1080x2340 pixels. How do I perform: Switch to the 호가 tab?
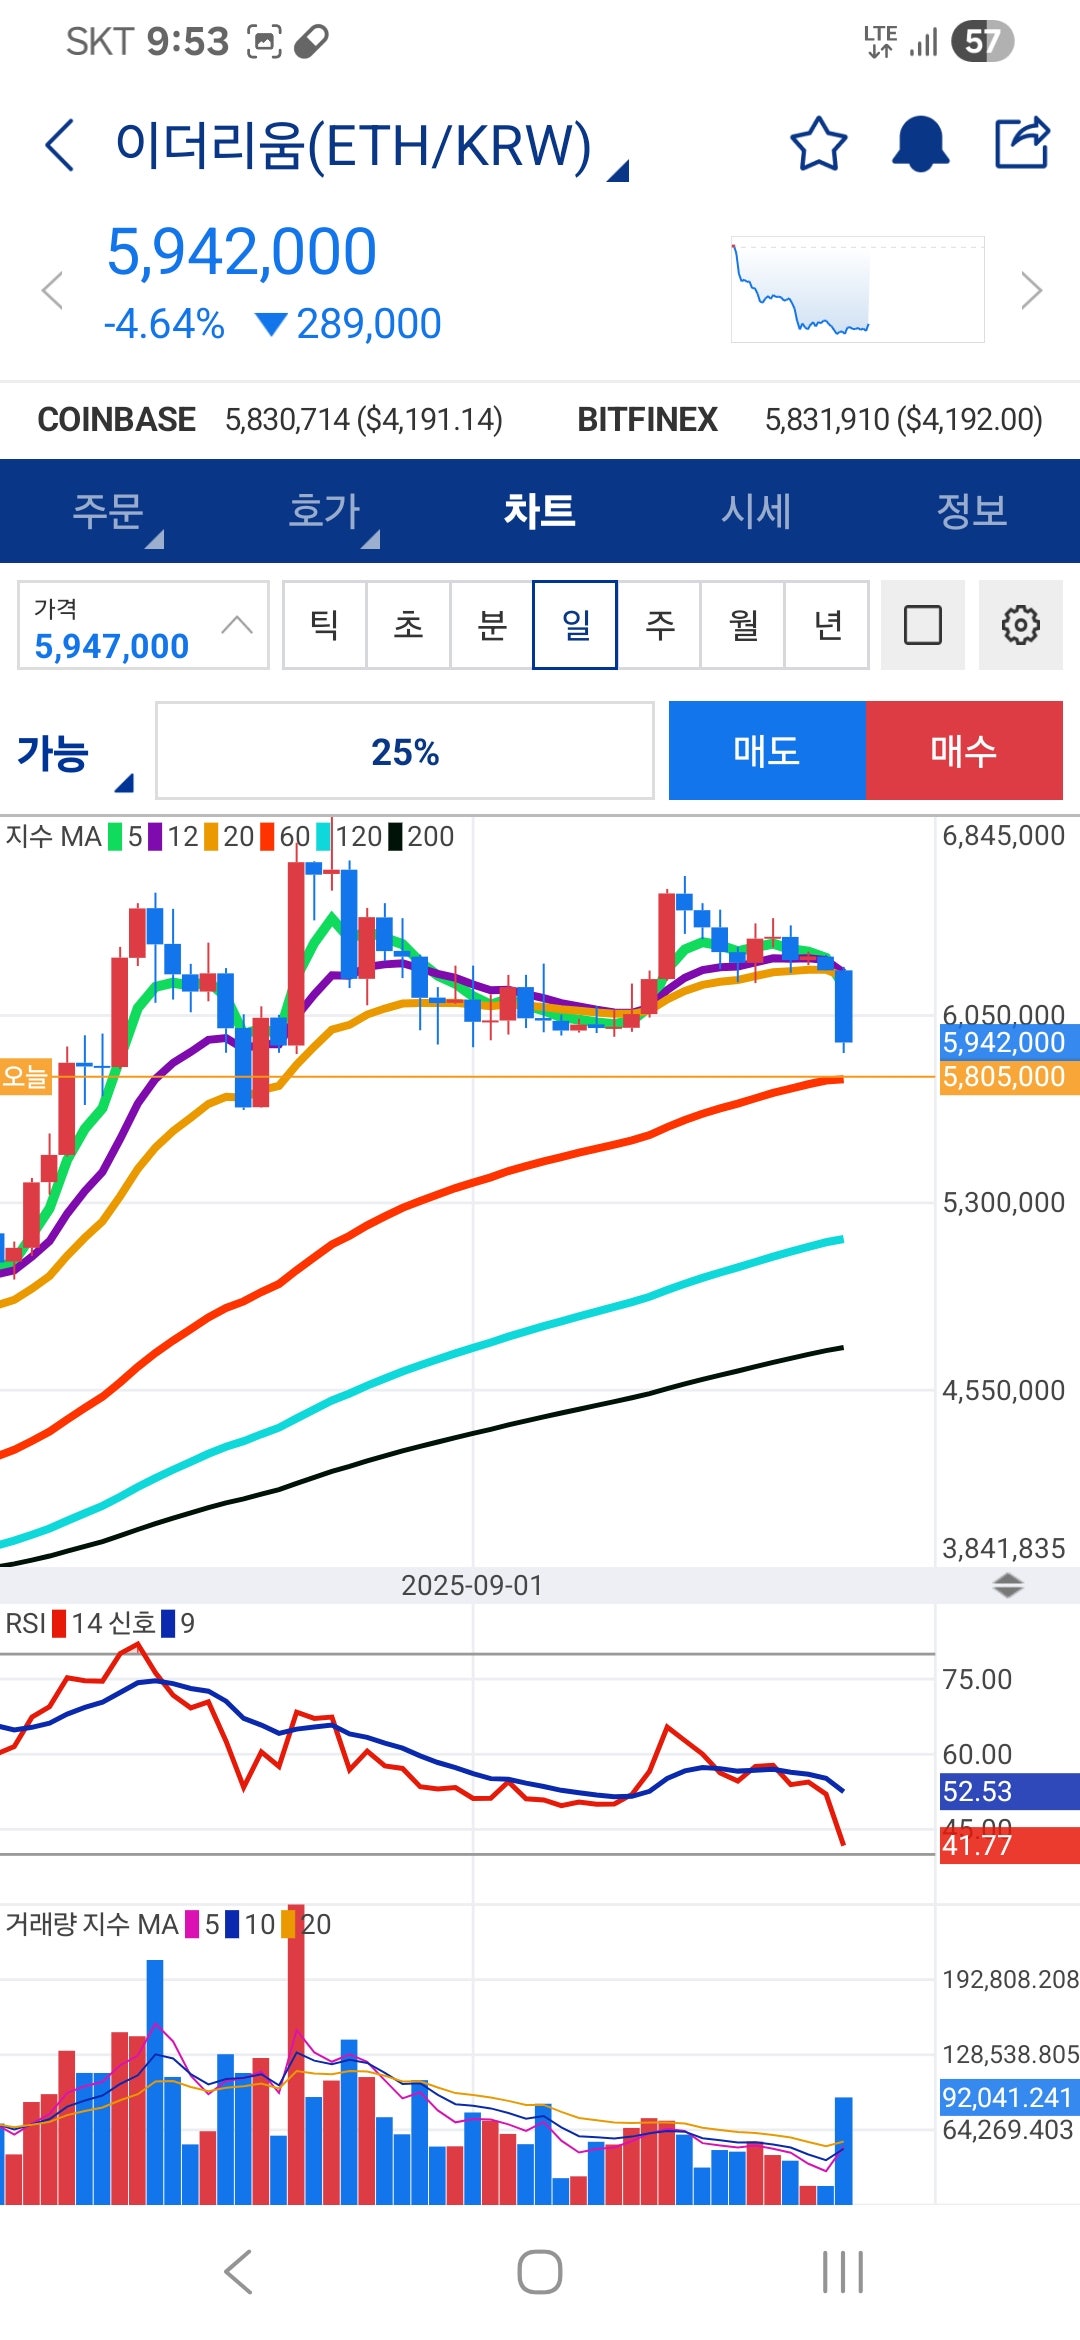[325, 511]
